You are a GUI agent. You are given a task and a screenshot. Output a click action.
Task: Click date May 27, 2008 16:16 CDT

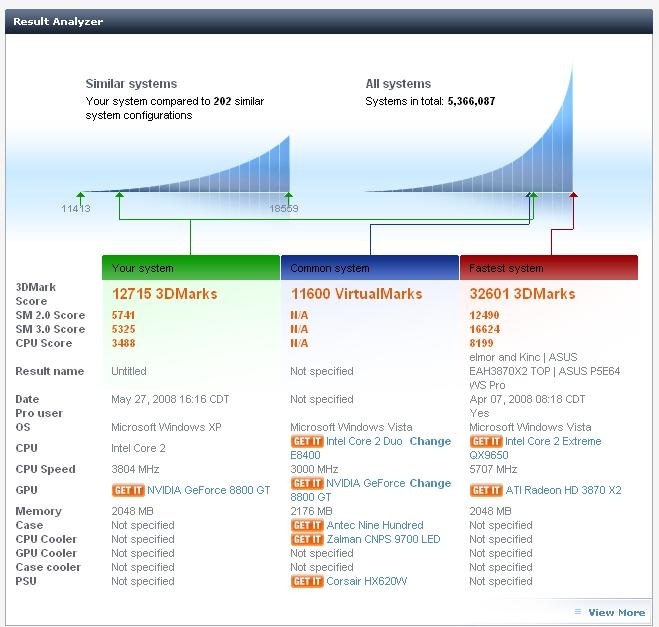[170, 399]
